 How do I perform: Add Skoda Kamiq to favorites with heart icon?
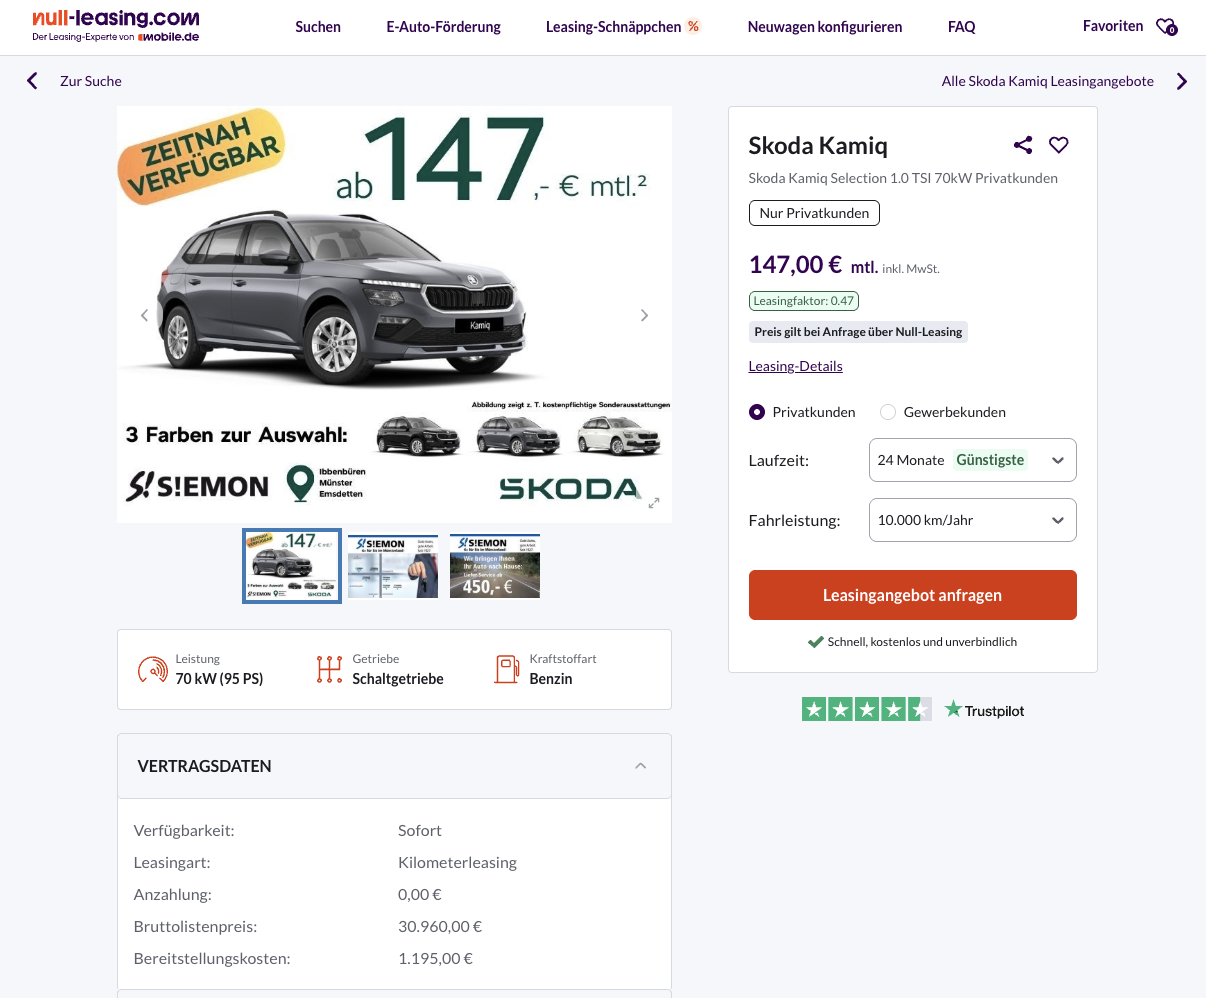1059,145
